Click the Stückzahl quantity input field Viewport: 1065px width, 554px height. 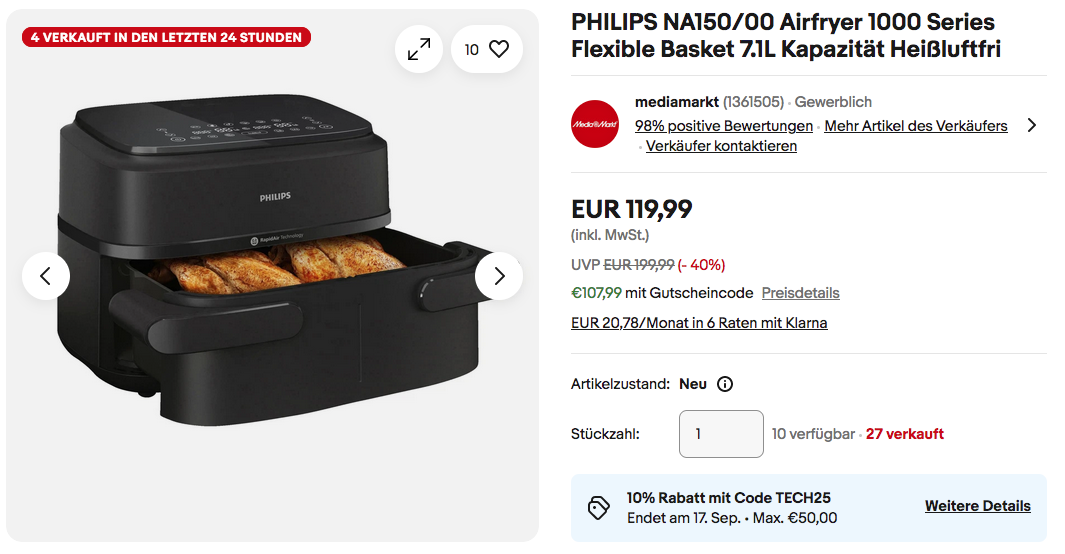721,434
